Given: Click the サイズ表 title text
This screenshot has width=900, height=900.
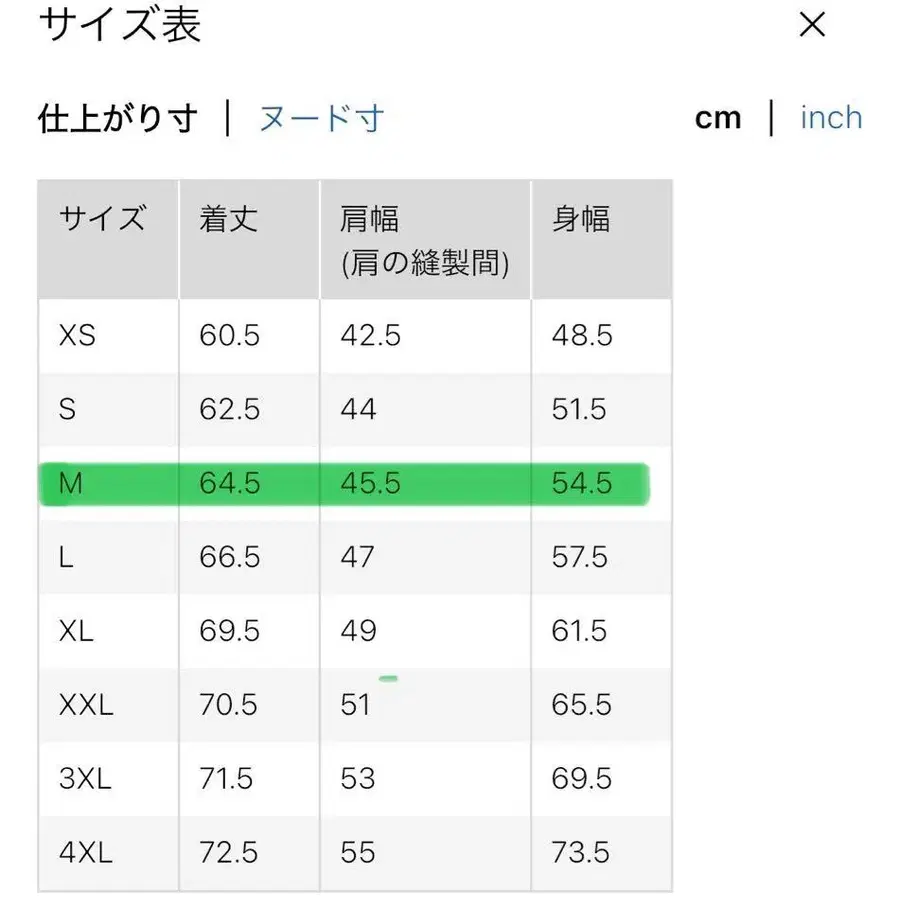Looking at the screenshot, I should [119, 27].
